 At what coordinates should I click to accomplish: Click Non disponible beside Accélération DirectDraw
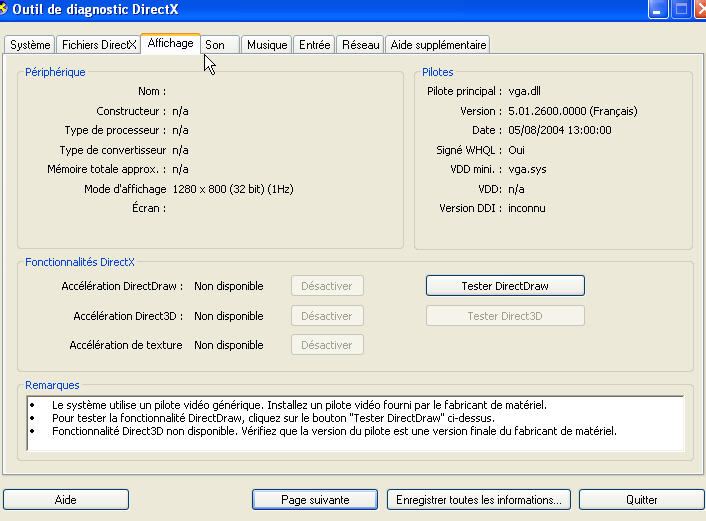pos(229,286)
